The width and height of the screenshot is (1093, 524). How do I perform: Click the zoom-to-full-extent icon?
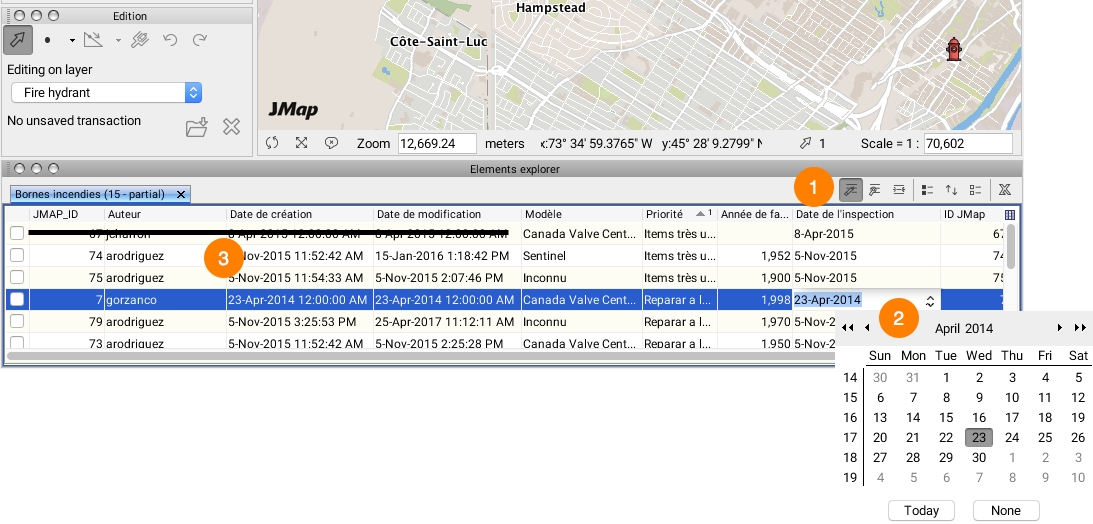tap(301, 143)
